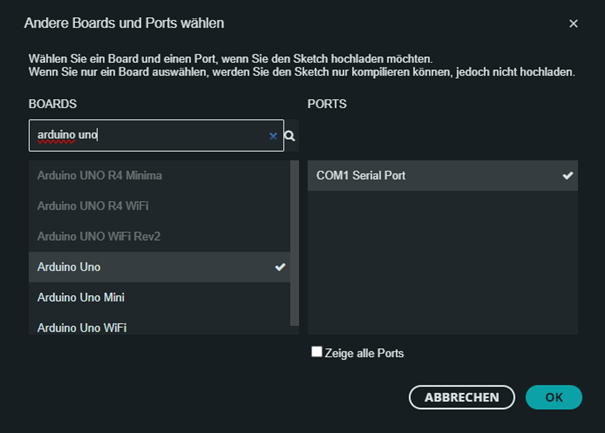Click the magnifier search icon
The image size is (605, 433).
coord(290,136)
